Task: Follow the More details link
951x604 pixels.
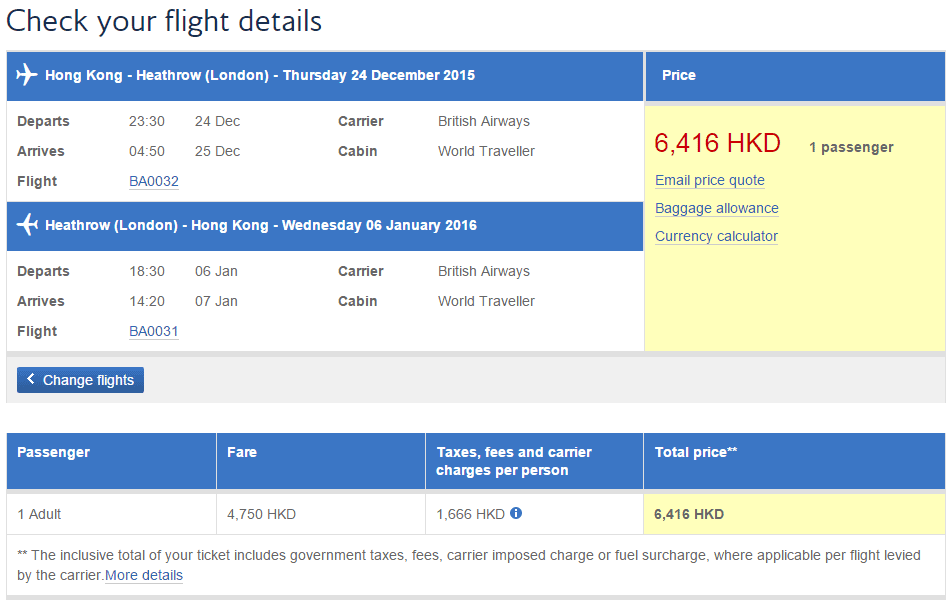Action: click(x=144, y=575)
